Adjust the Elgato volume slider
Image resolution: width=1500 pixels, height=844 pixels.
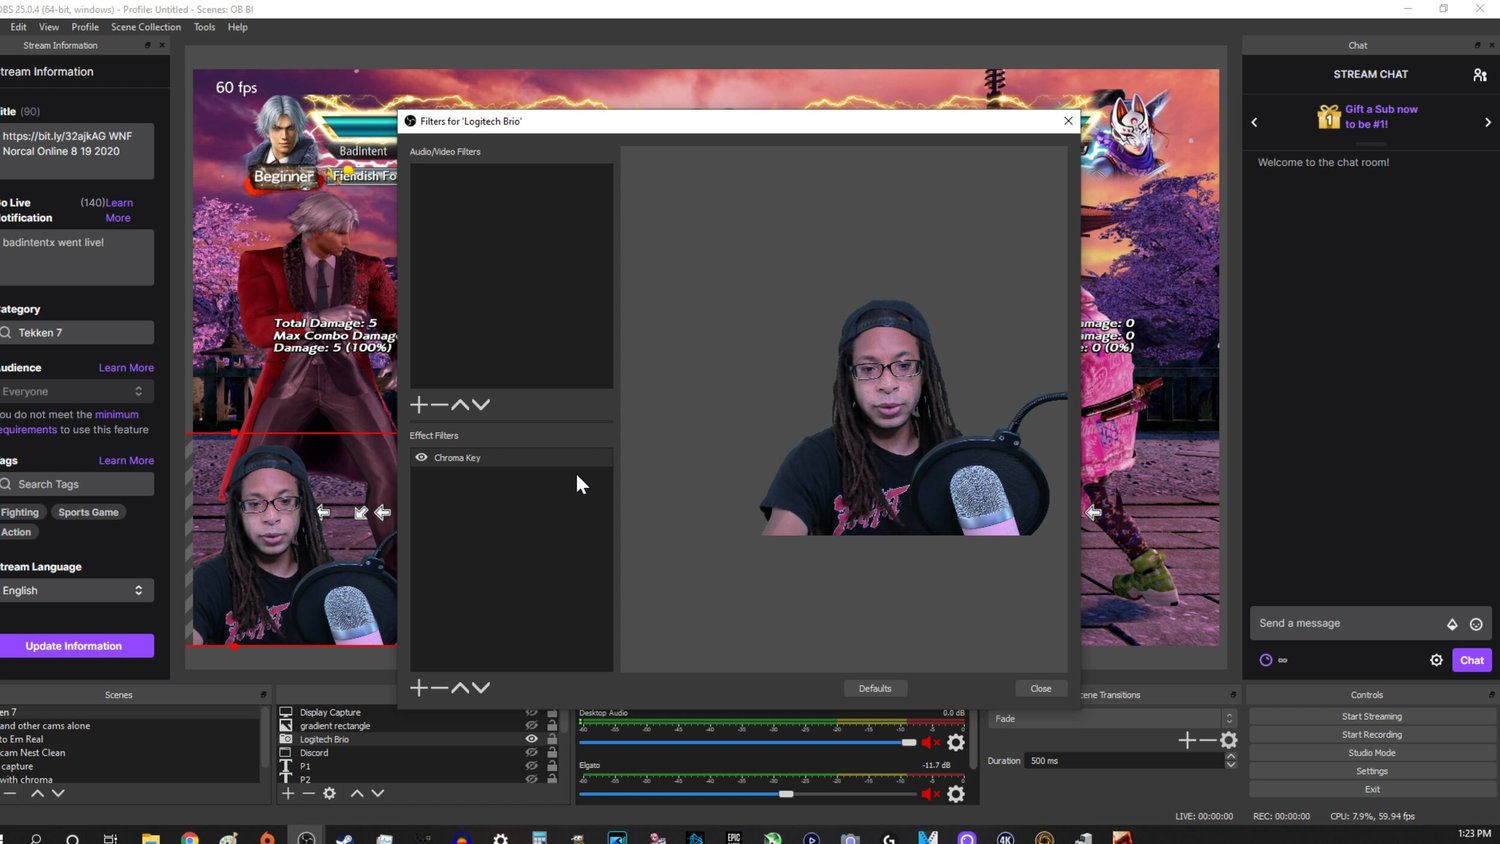pyautogui.click(x=785, y=794)
